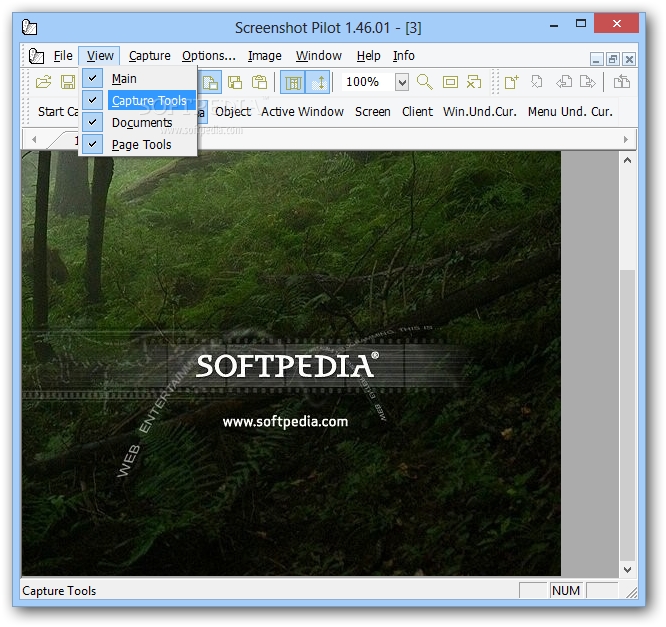Screen dimensions: 666x627
Task: Click the inner document minimize button
Action: pyautogui.click(x=596, y=59)
